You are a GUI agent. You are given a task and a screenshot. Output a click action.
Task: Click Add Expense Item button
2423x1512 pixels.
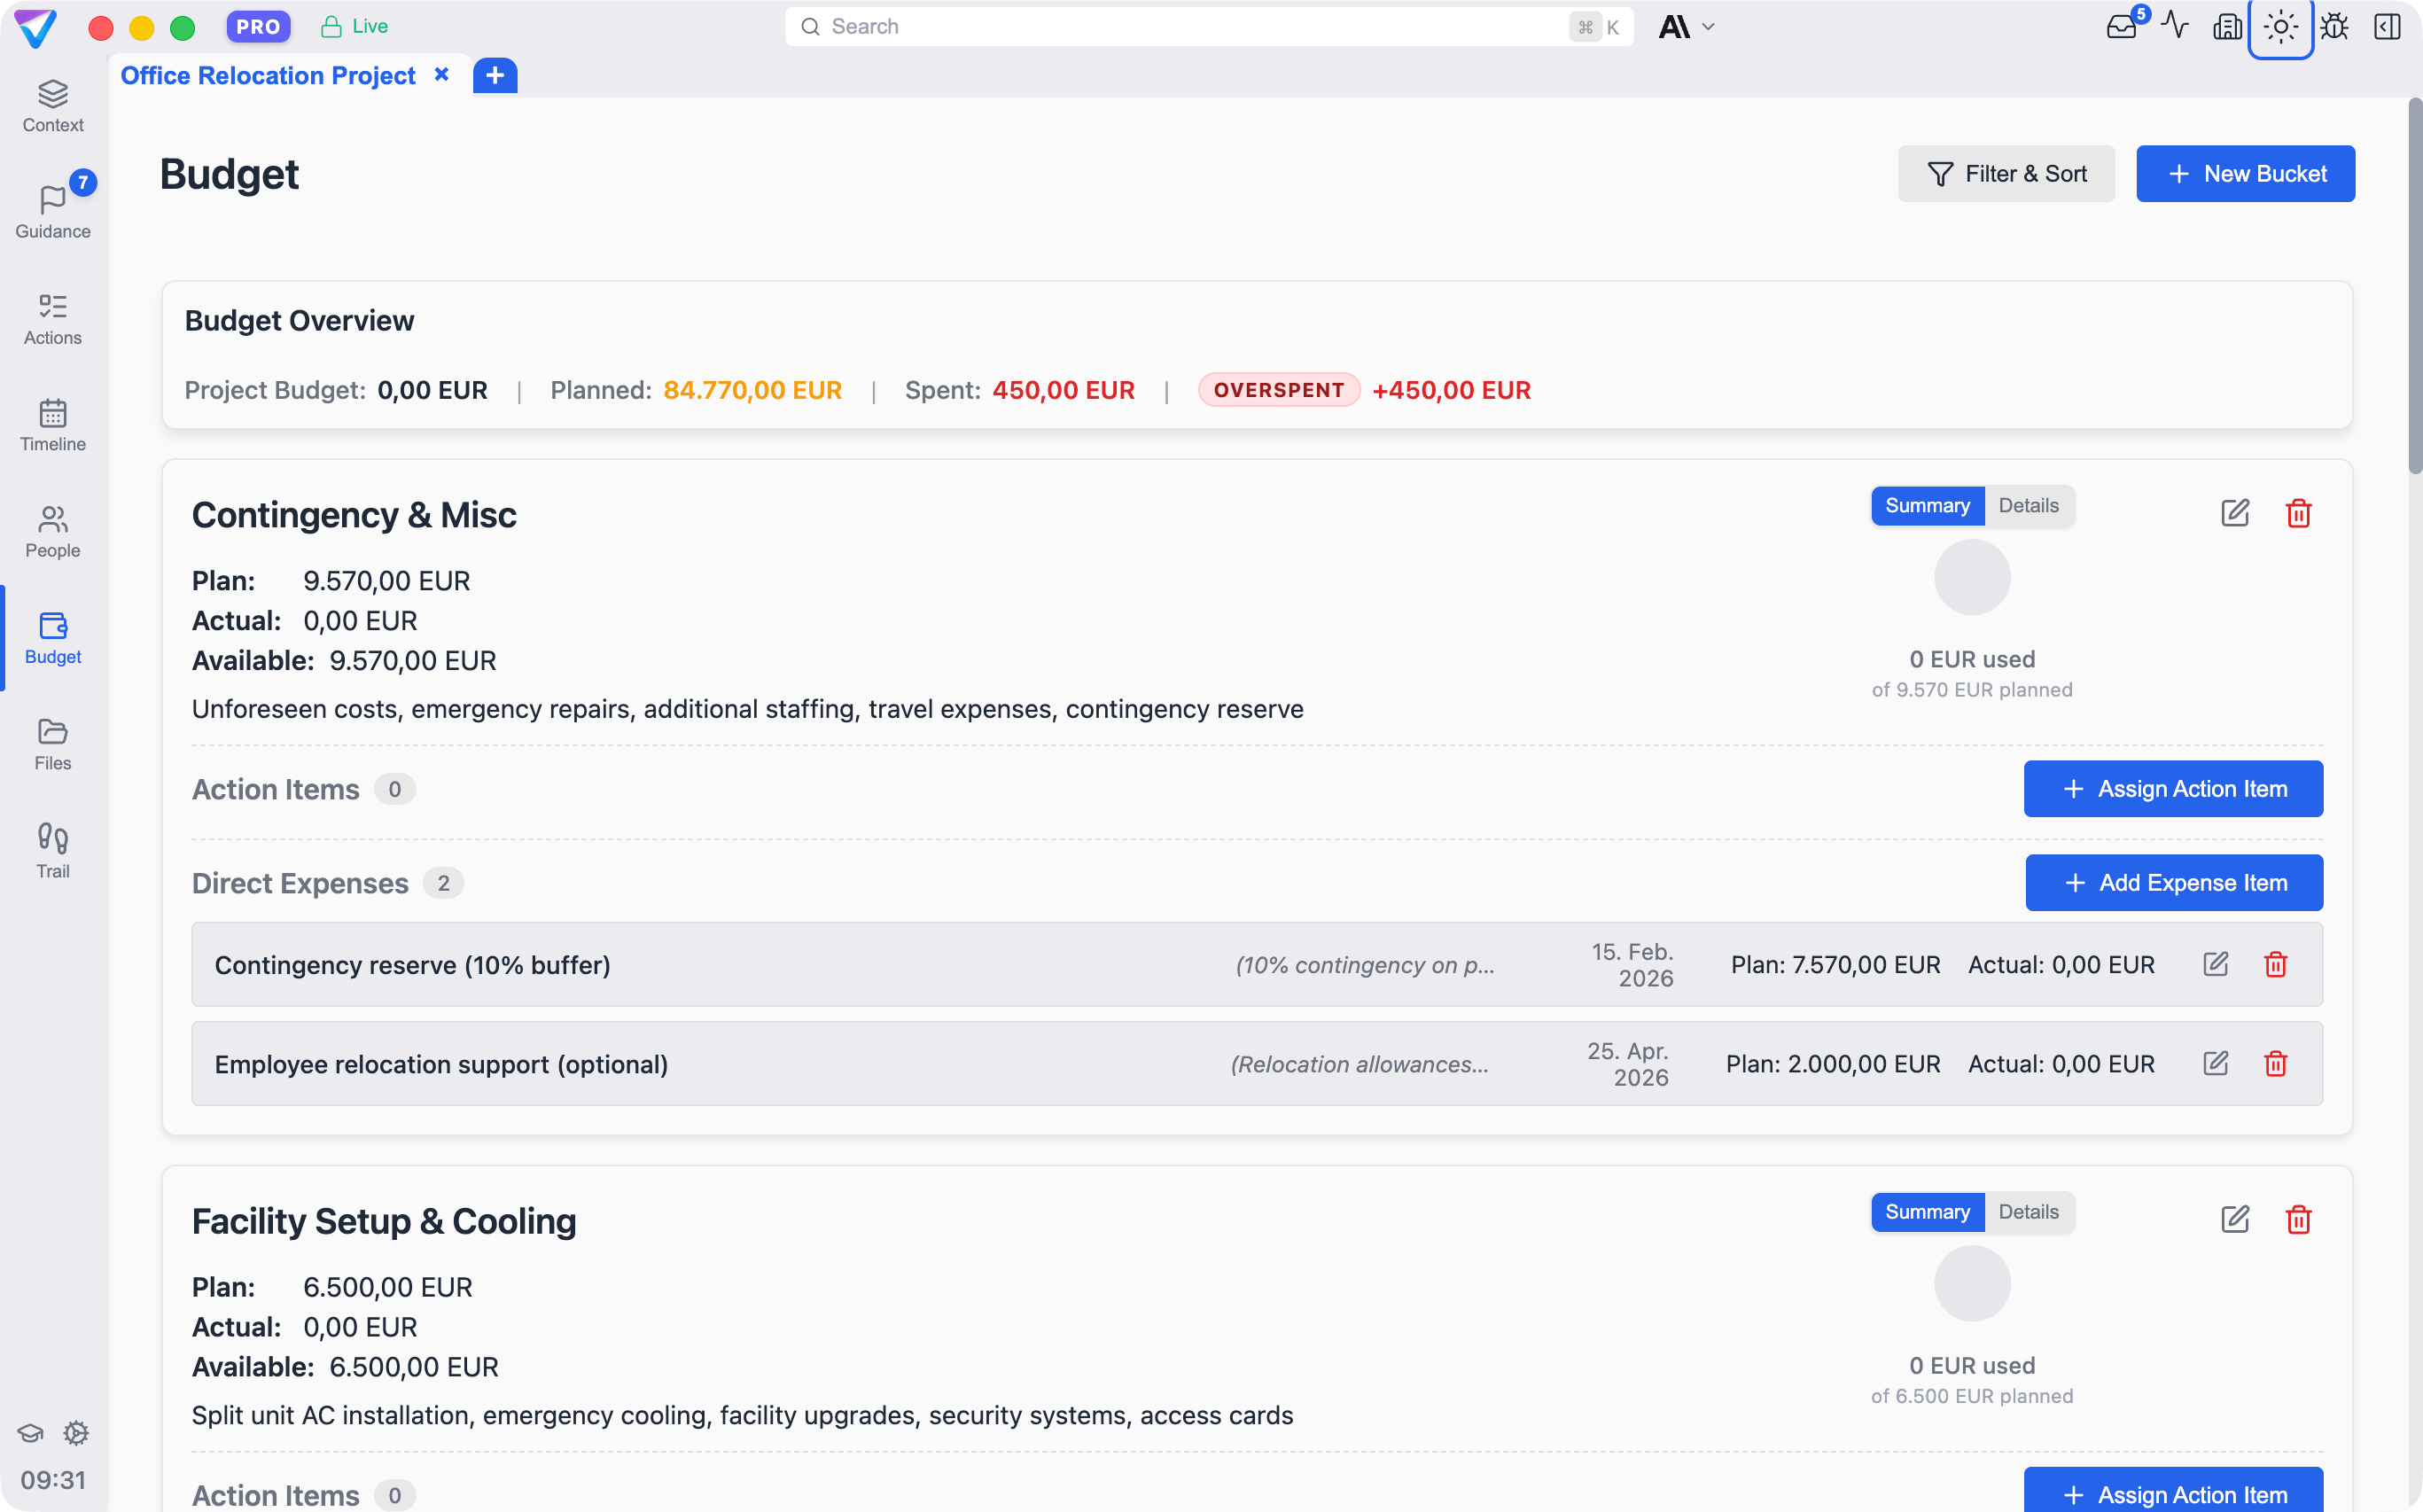coord(2174,883)
